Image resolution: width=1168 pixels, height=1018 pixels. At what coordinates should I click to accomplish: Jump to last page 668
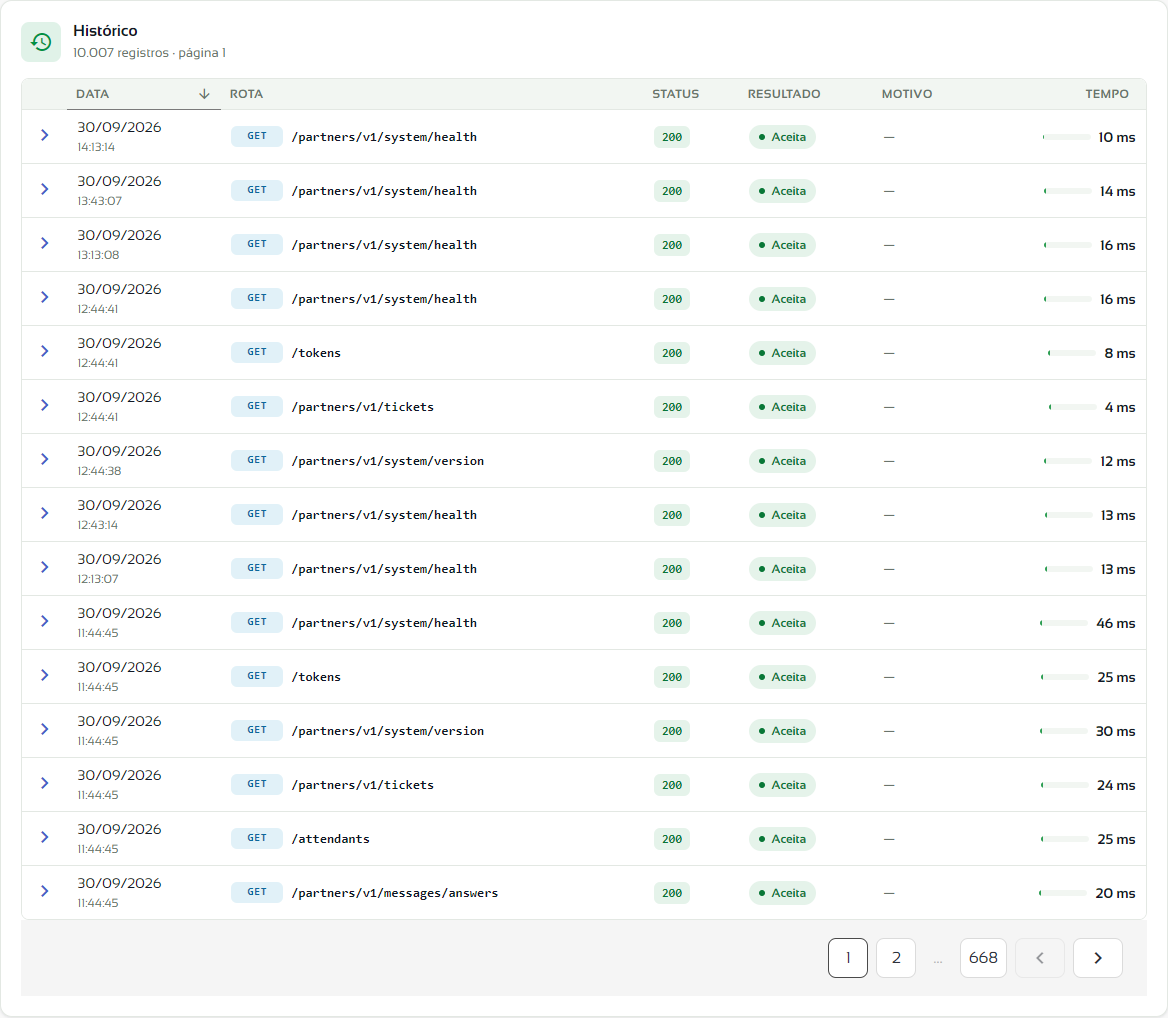pyautogui.click(x=983, y=958)
